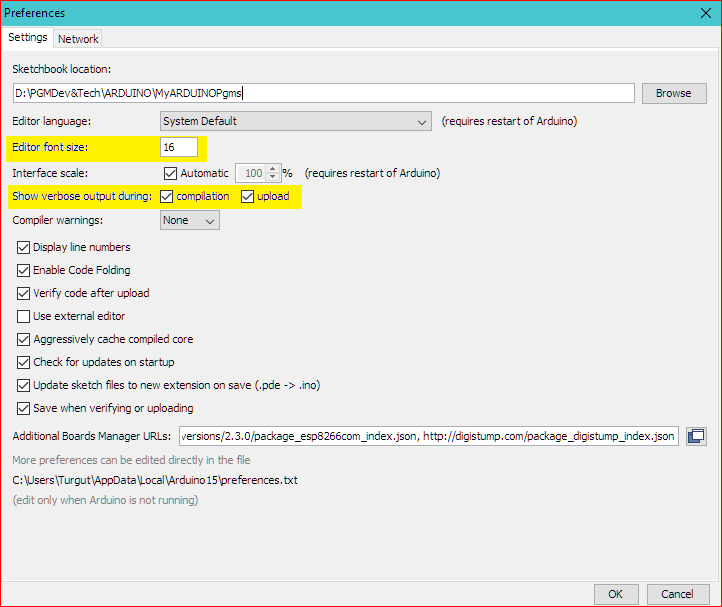
Task: Click the '(edit only when Arduino is not running)' note
Action: click(105, 500)
